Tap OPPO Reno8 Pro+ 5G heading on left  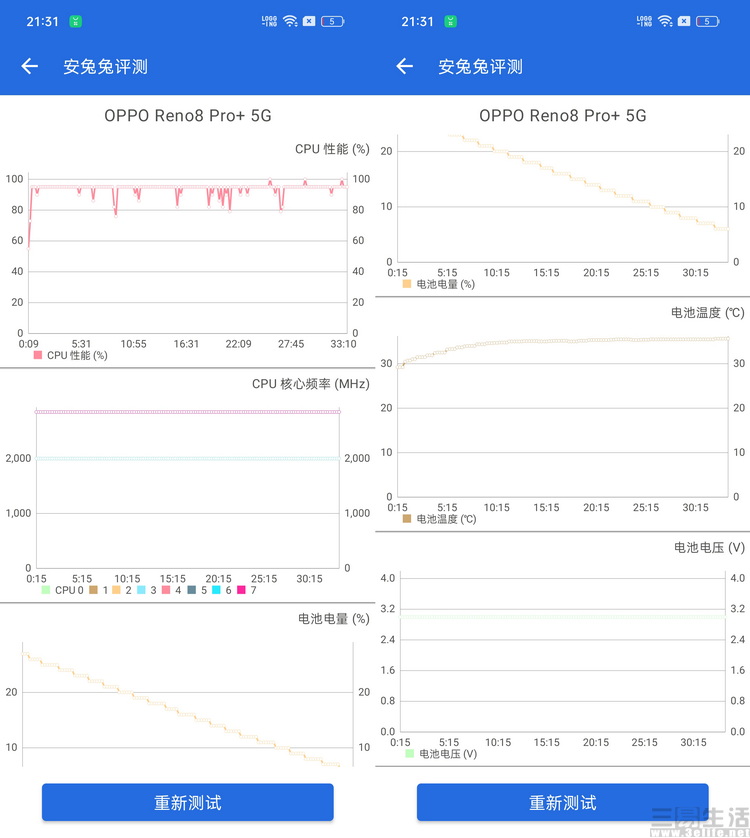click(x=188, y=115)
